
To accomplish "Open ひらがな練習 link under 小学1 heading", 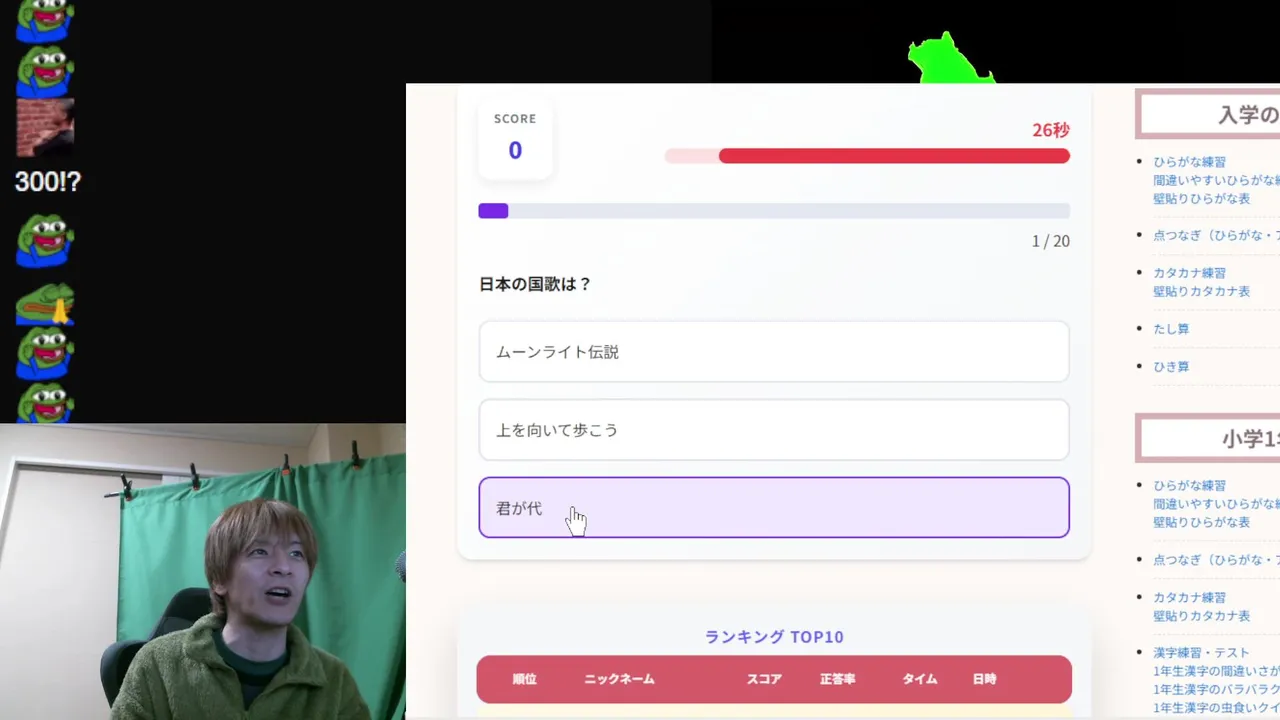I will [x=1189, y=486].
